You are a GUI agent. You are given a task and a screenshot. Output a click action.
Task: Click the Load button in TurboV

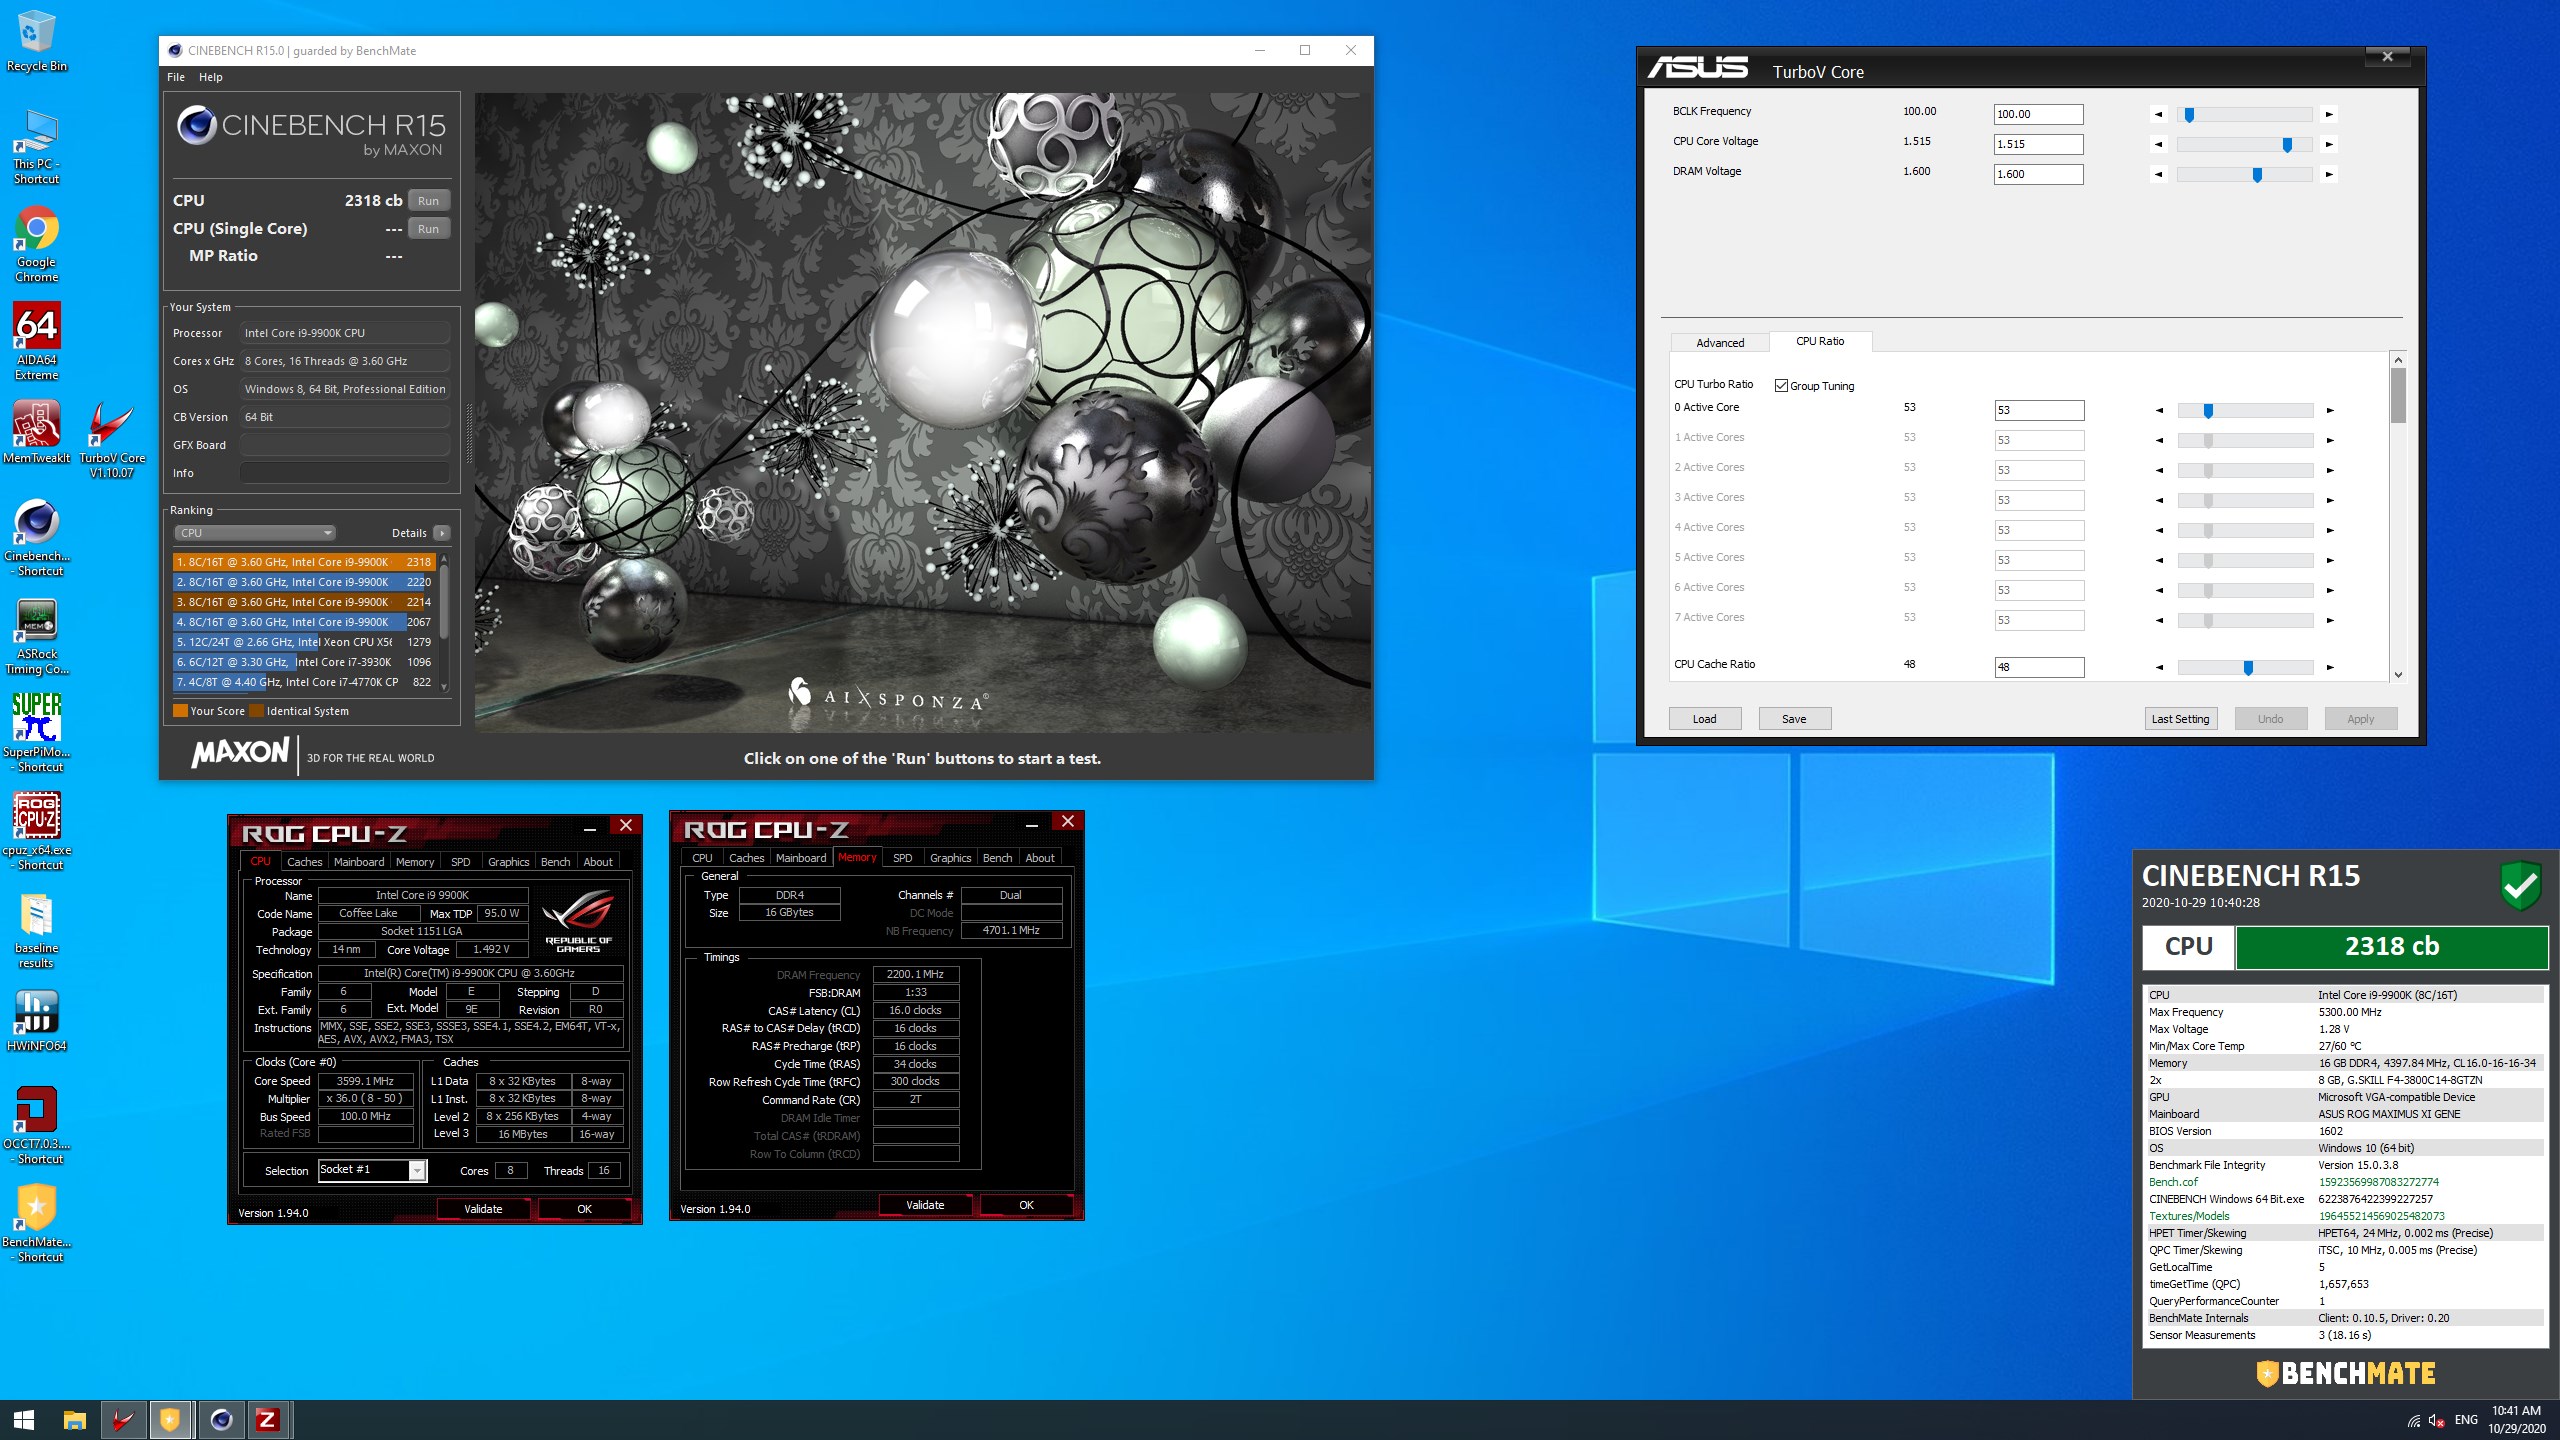pos(1705,719)
